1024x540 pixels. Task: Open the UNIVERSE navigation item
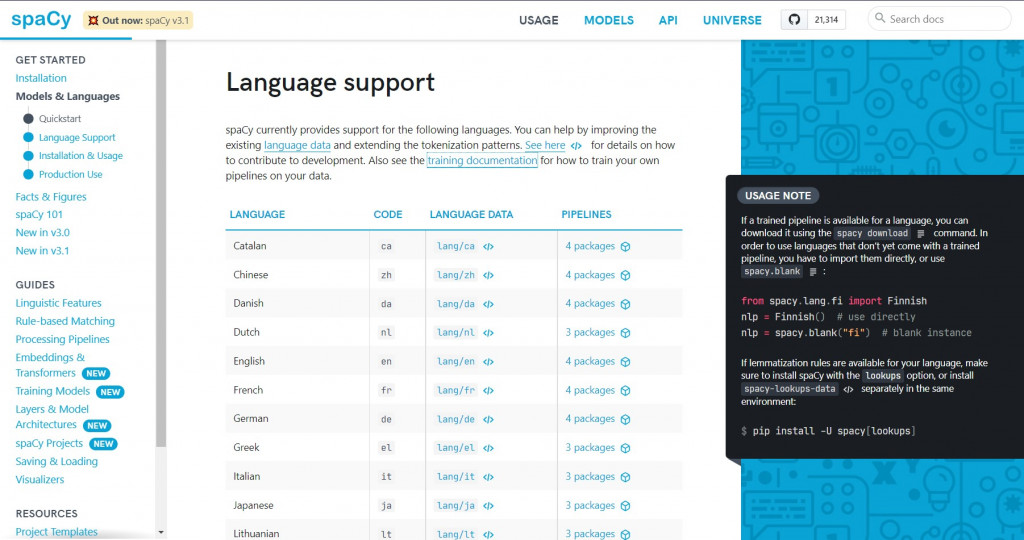pyautogui.click(x=732, y=20)
